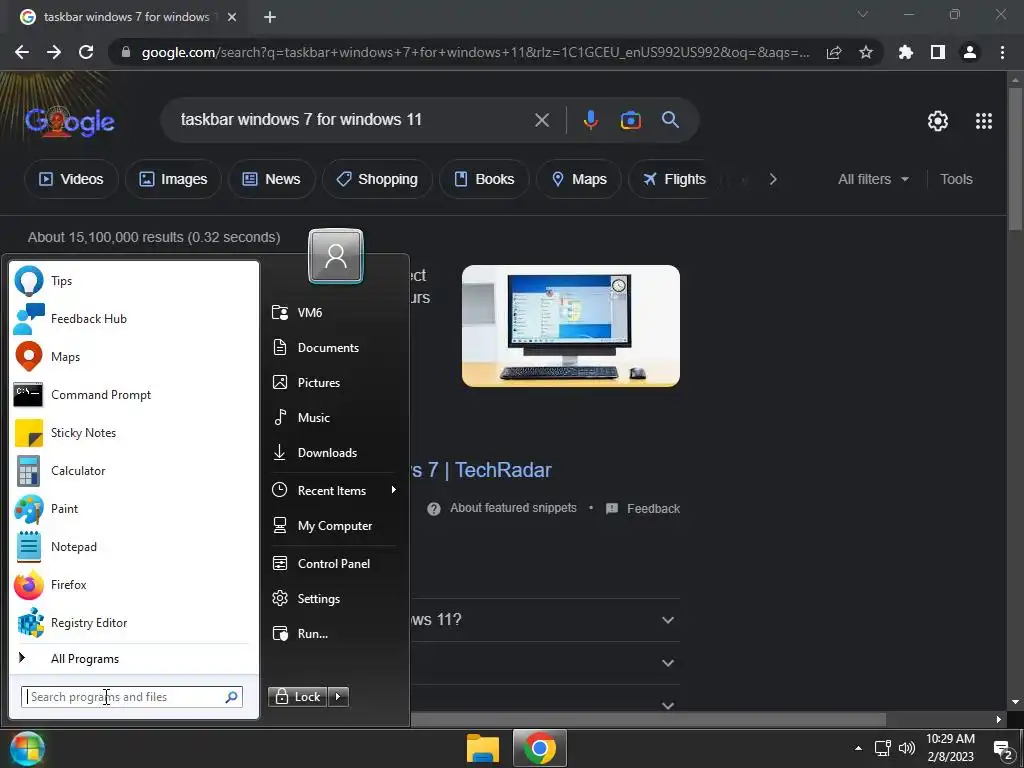Open Documents in Start menu
1024x768 pixels.
coord(334,347)
